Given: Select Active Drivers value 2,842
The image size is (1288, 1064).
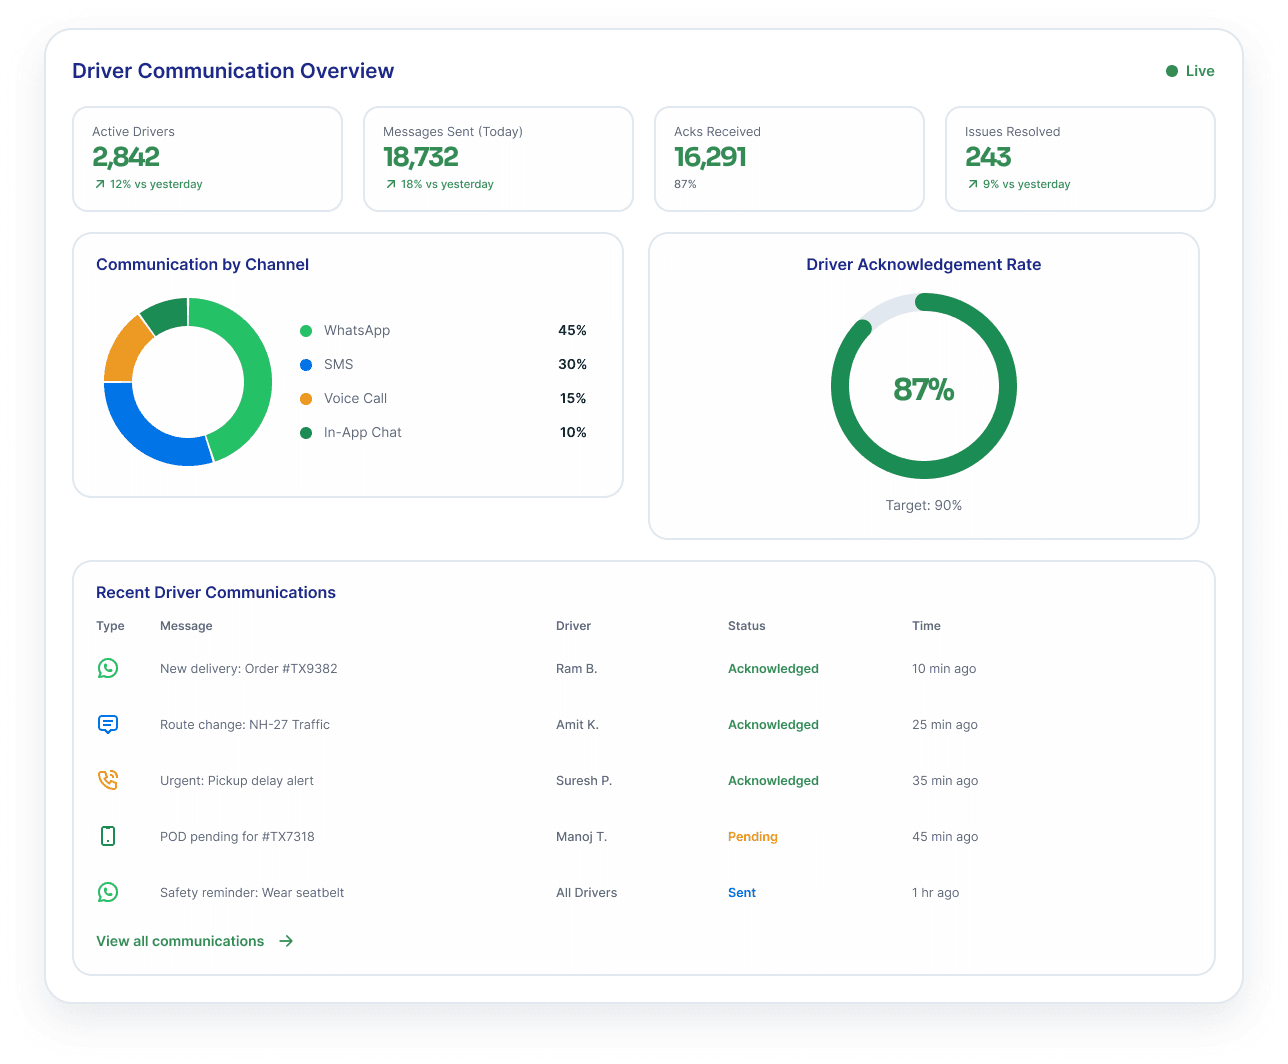Looking at the screenshot, I should (126, 157).
